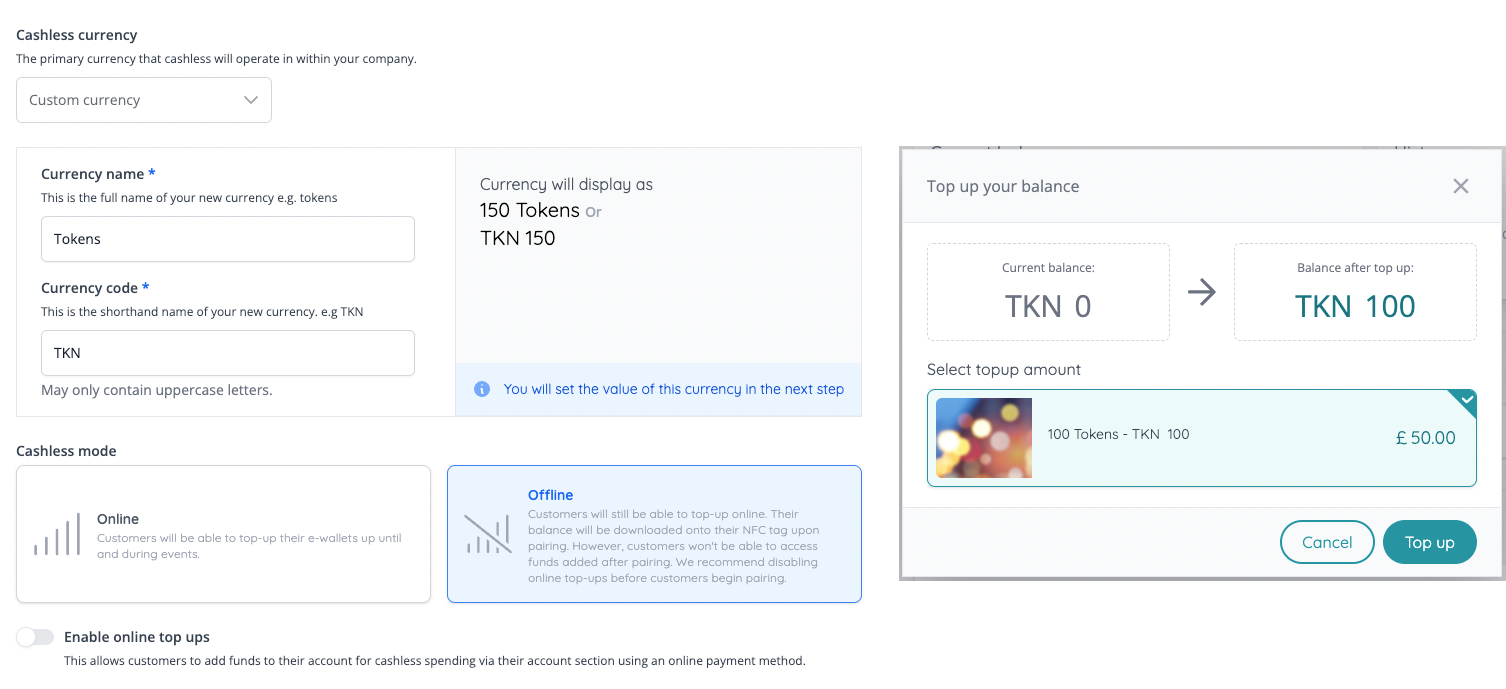The image size is (1506, 689).
Task: Click the chevron on the currency dropdown
Action: [x=251, y=100]
